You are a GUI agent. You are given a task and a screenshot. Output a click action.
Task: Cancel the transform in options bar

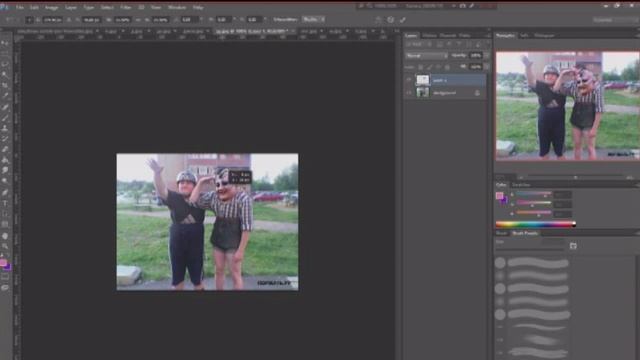coord(391,20)
